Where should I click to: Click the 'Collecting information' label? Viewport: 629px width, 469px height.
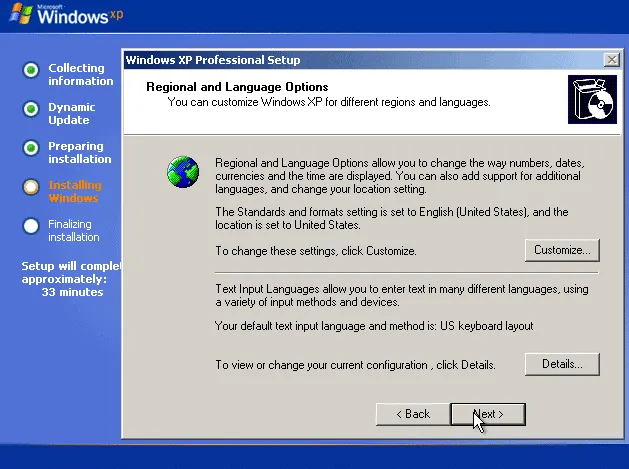tap(81, 75)
